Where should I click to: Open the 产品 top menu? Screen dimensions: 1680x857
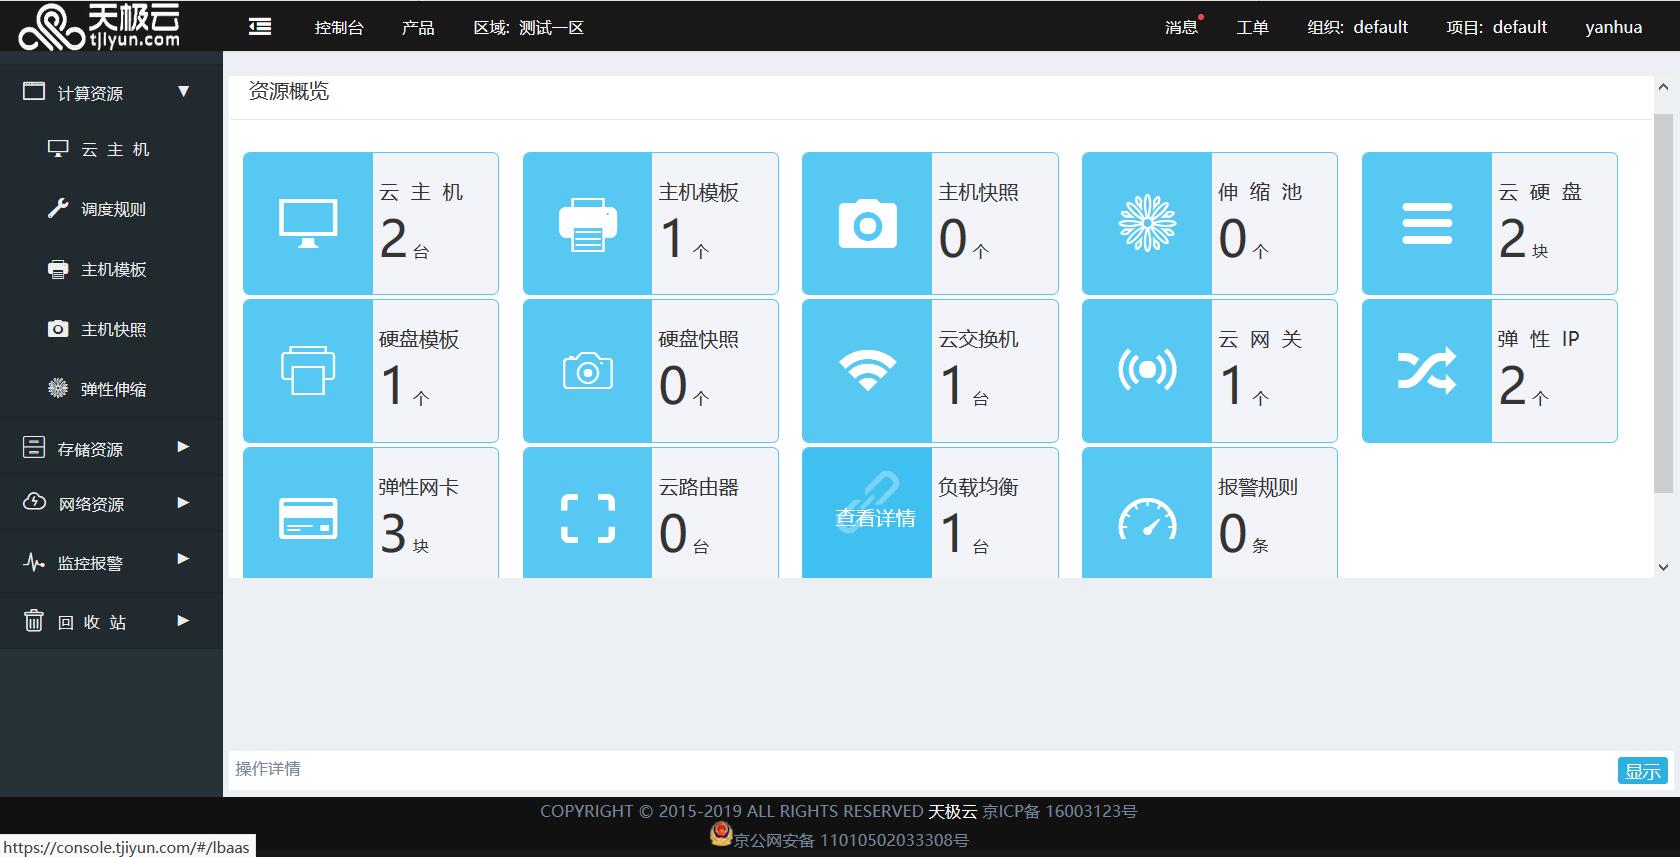tap(418, 27)
